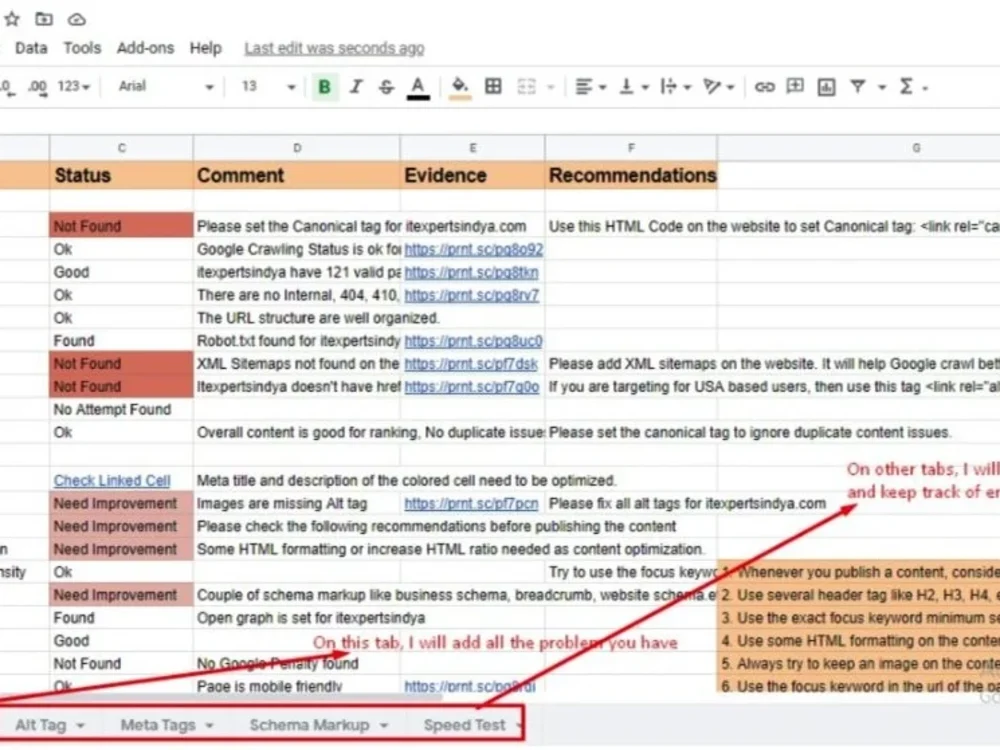
Task: Click the insert chart icon
Action: [x=826, y=87]
